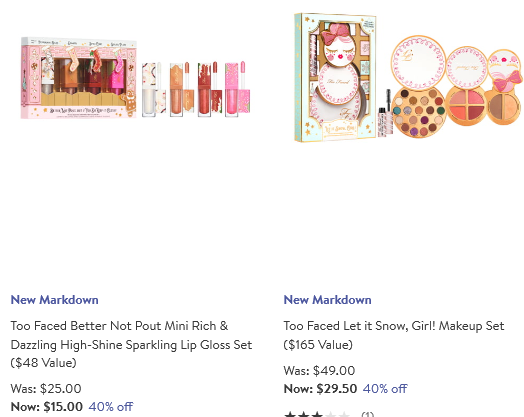Click the bronzer compact with pink bow
524x417 pixels.
[504, 87]
